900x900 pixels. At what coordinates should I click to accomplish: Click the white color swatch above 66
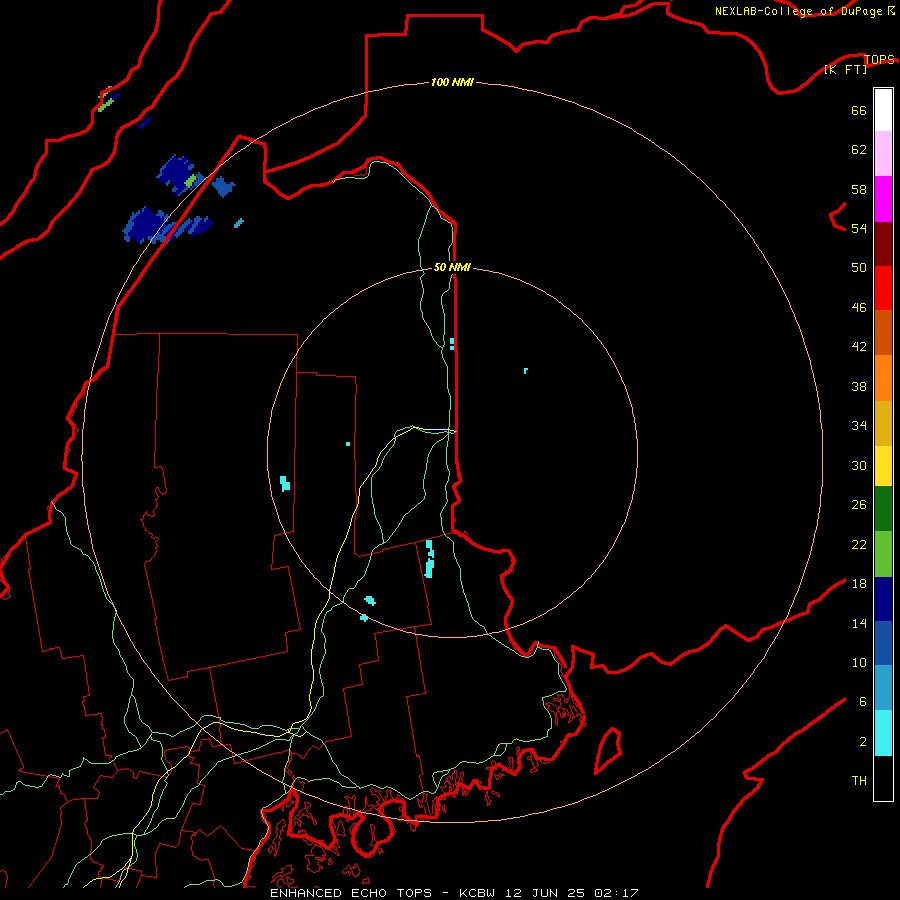[x=883, y=110]
